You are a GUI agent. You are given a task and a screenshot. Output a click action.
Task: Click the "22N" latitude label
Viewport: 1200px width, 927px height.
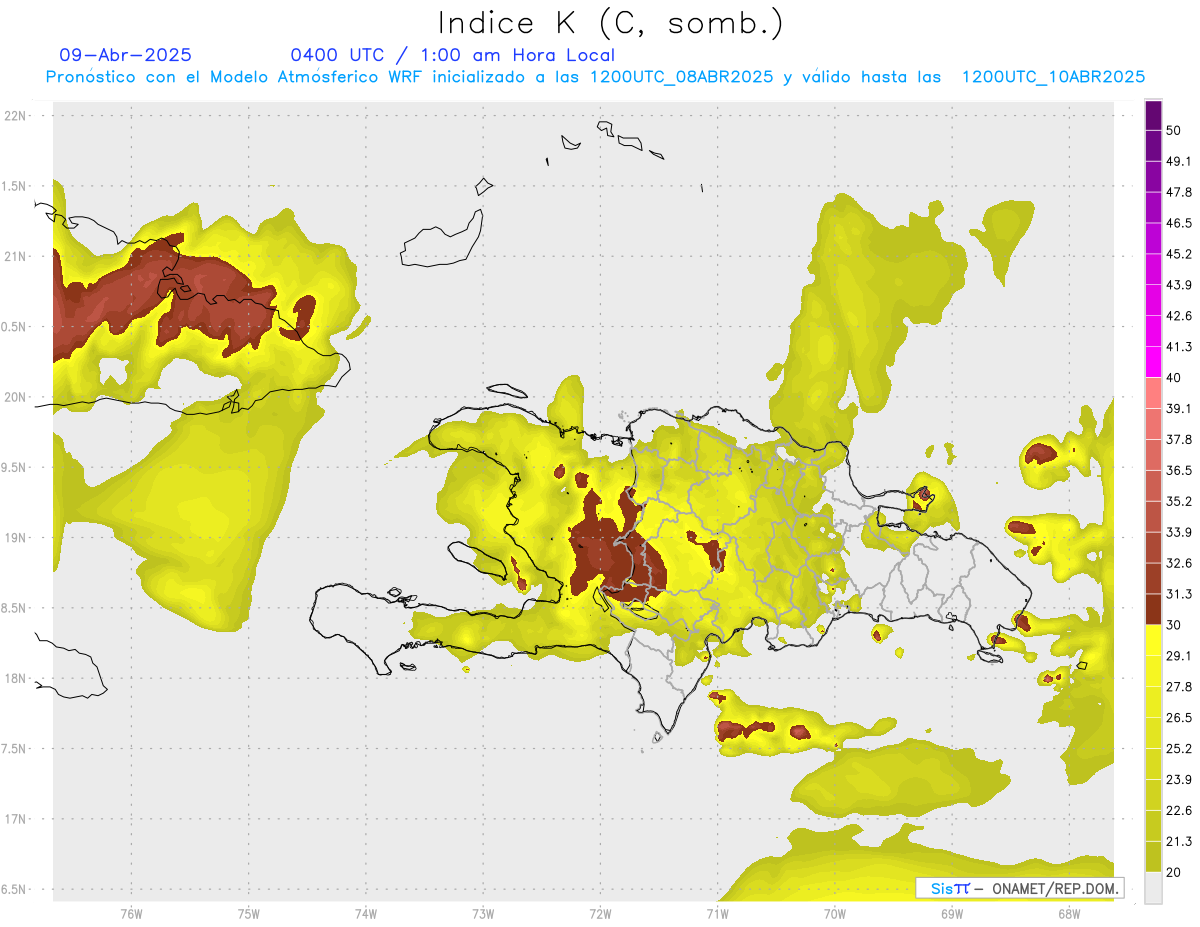point(17,115)
